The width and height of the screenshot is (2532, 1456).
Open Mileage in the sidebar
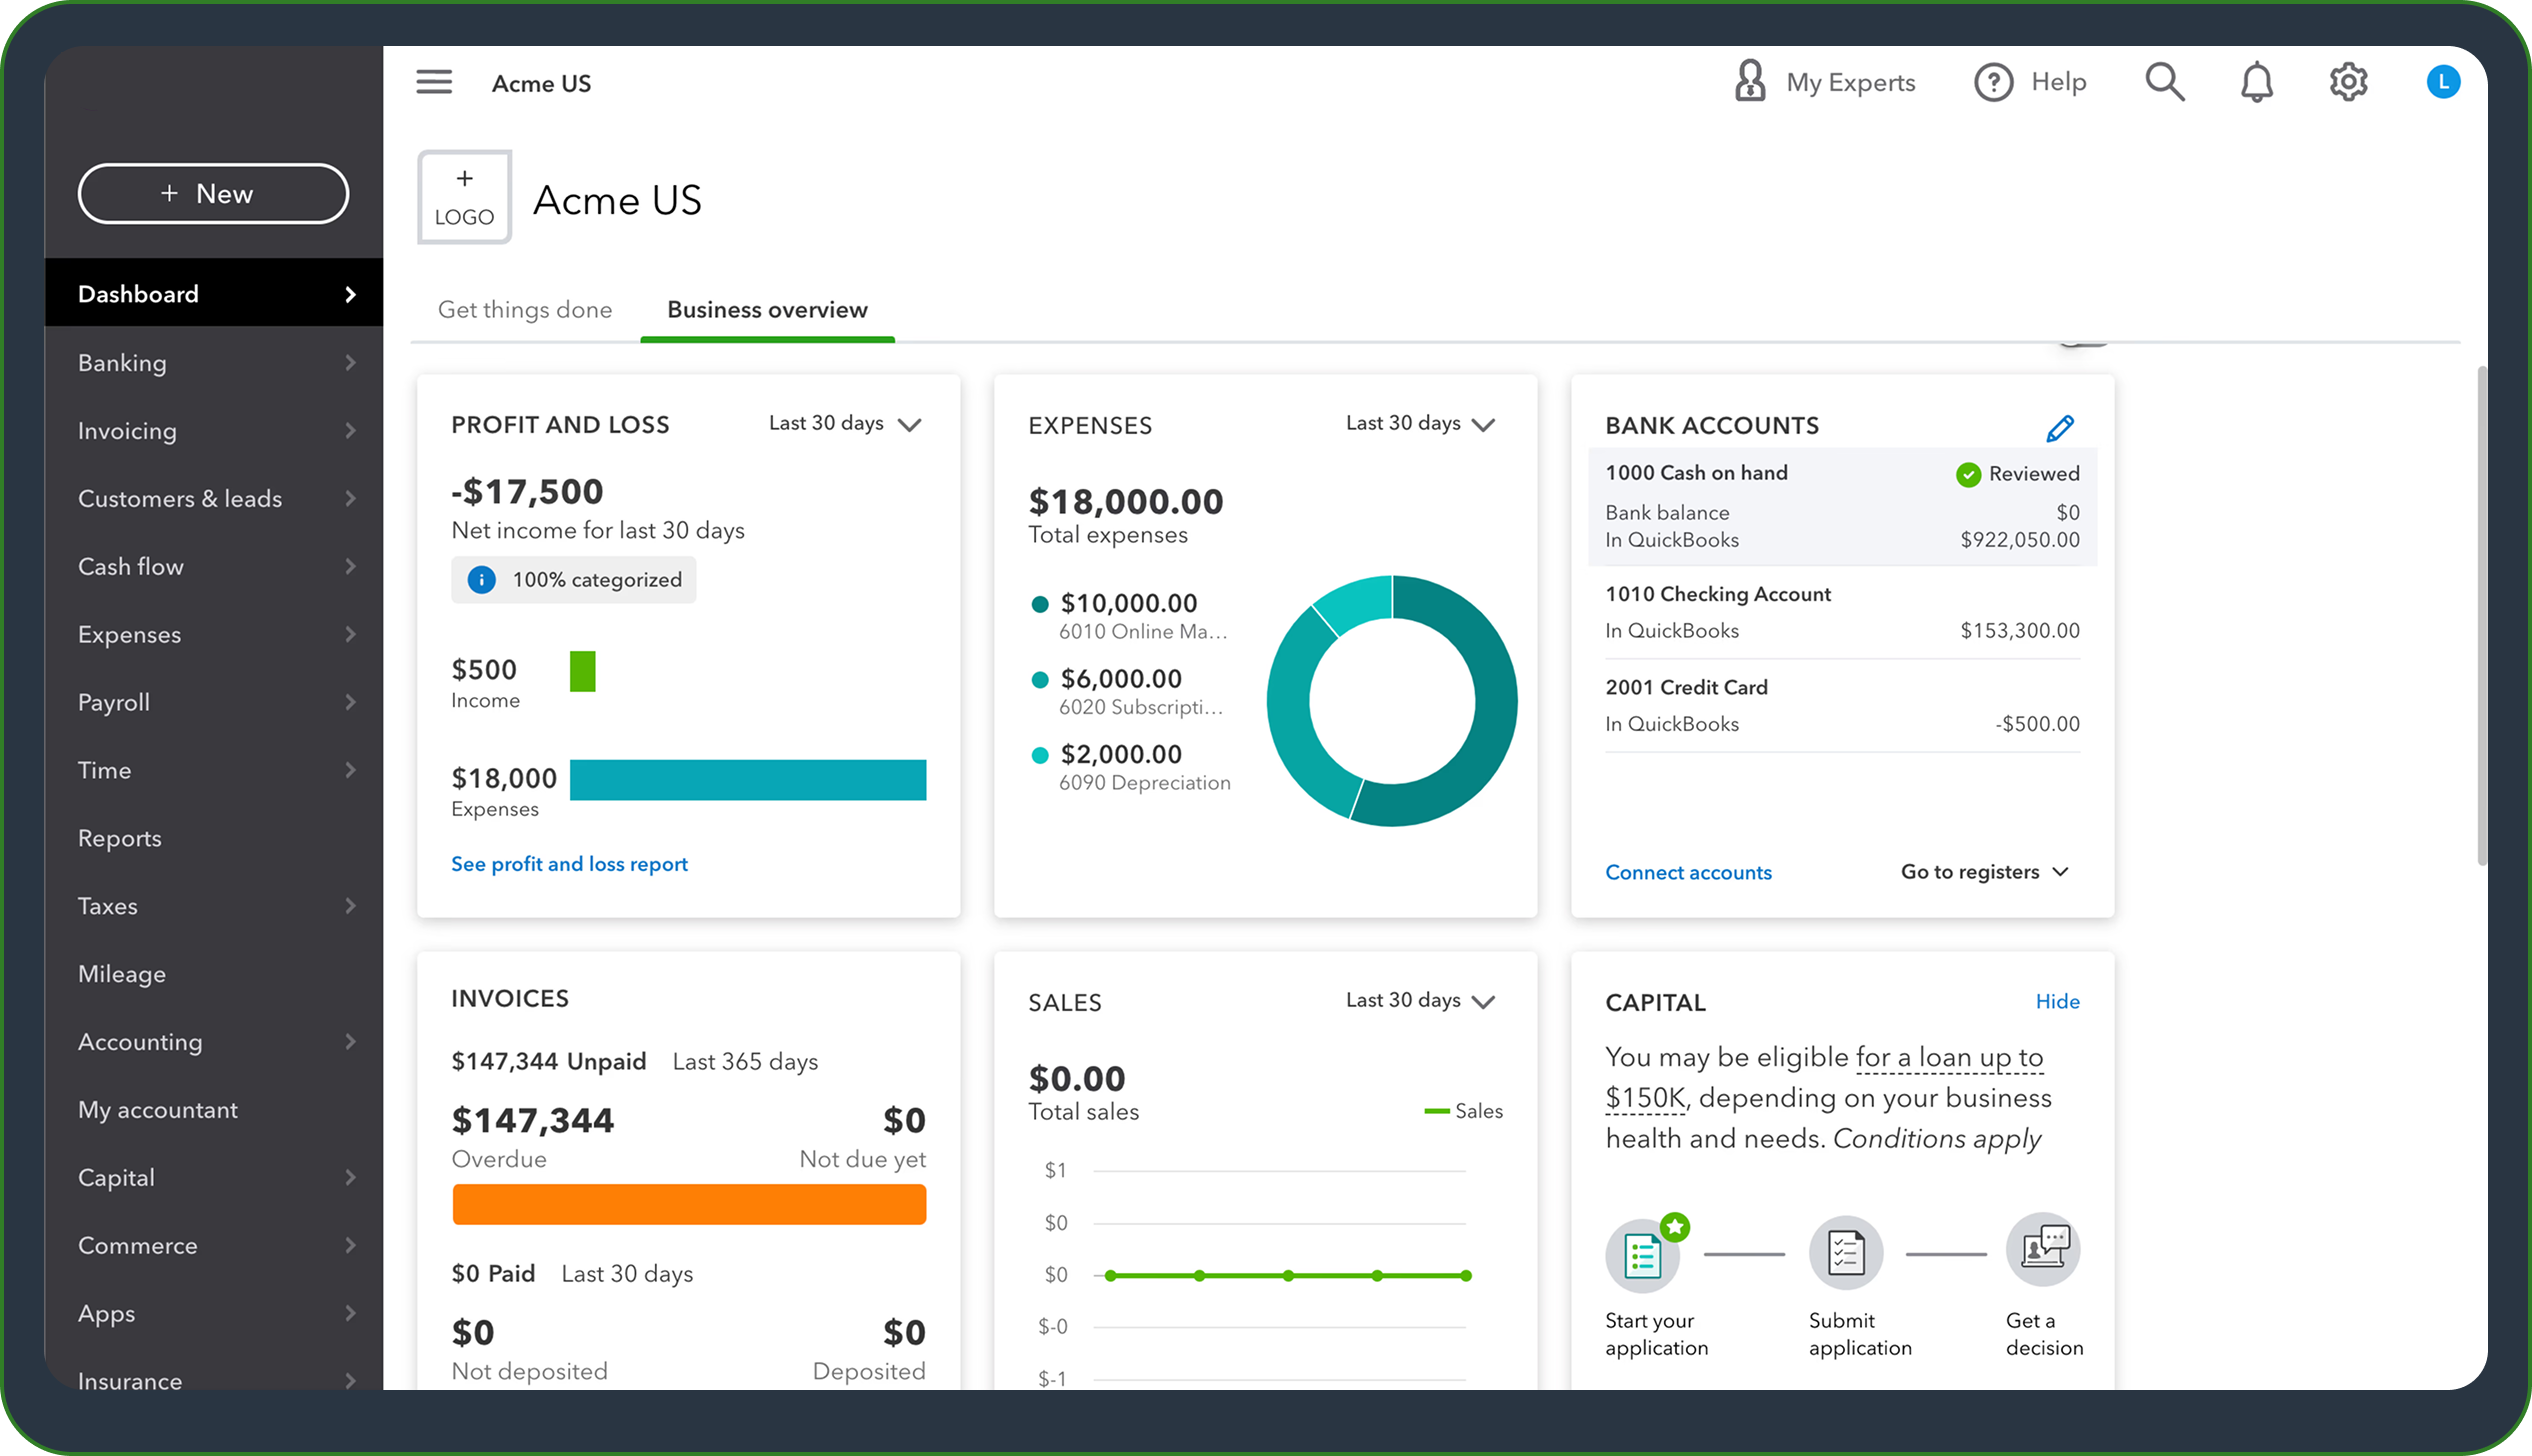tap(214, 974)
